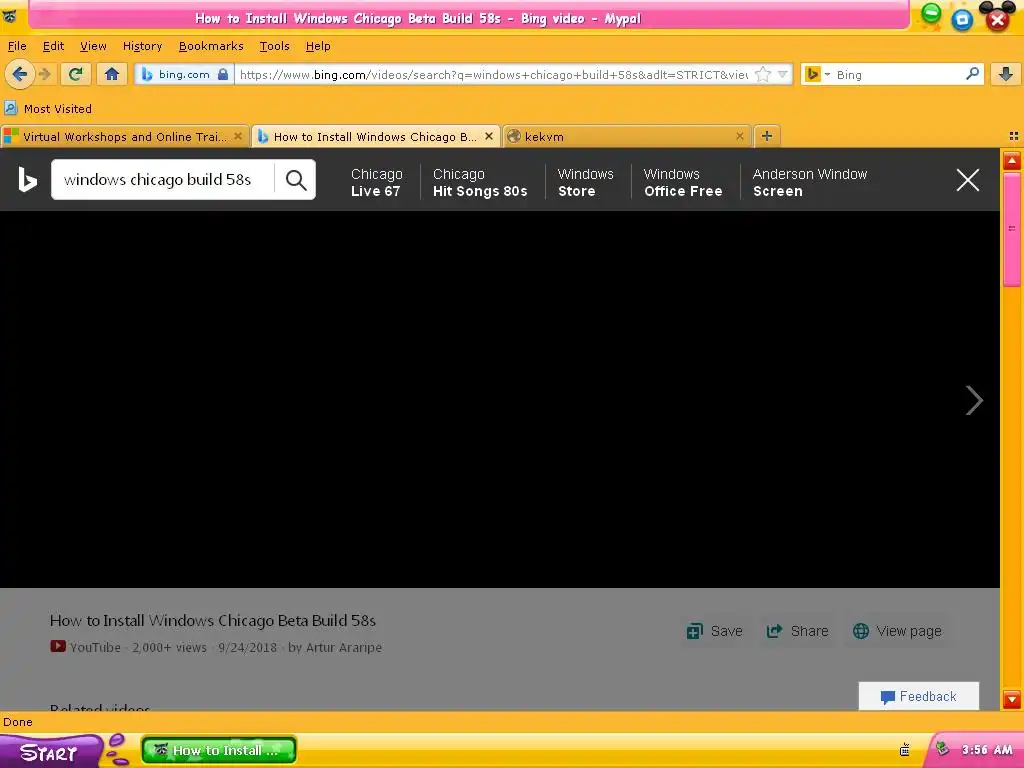Click the pink vertical scrollbar thumb
This screenshot has width=1024, height=768.
[1012, 229]
